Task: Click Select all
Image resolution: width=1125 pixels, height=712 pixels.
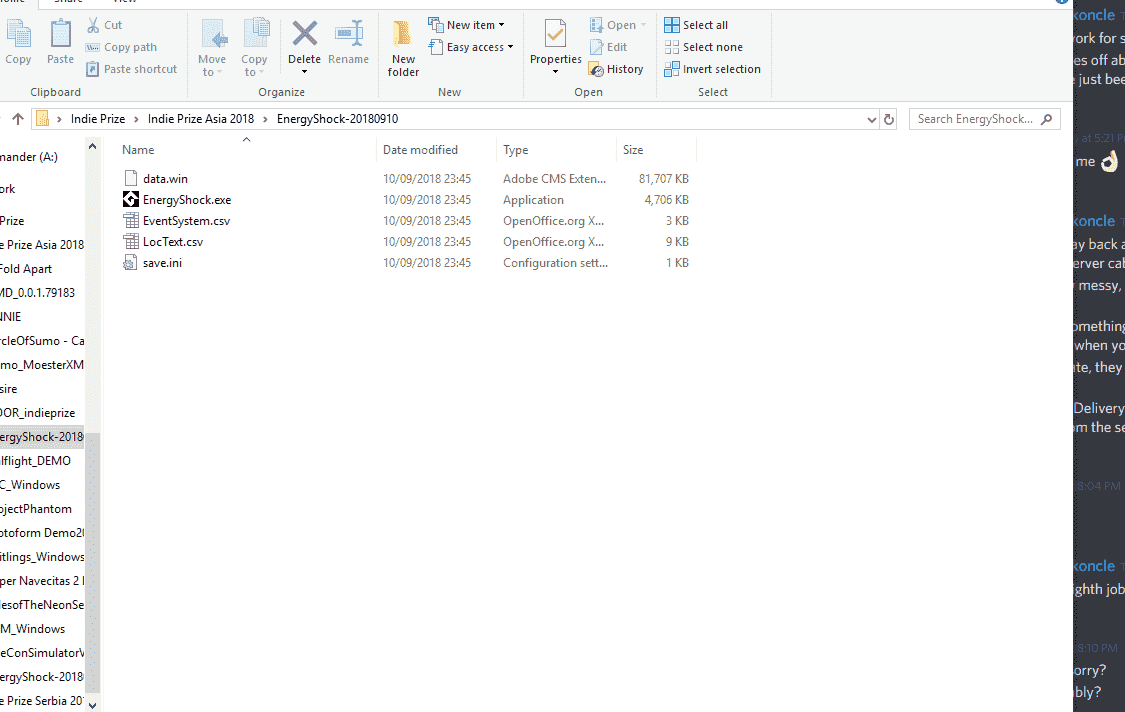Action: click(x=696, y=25)
